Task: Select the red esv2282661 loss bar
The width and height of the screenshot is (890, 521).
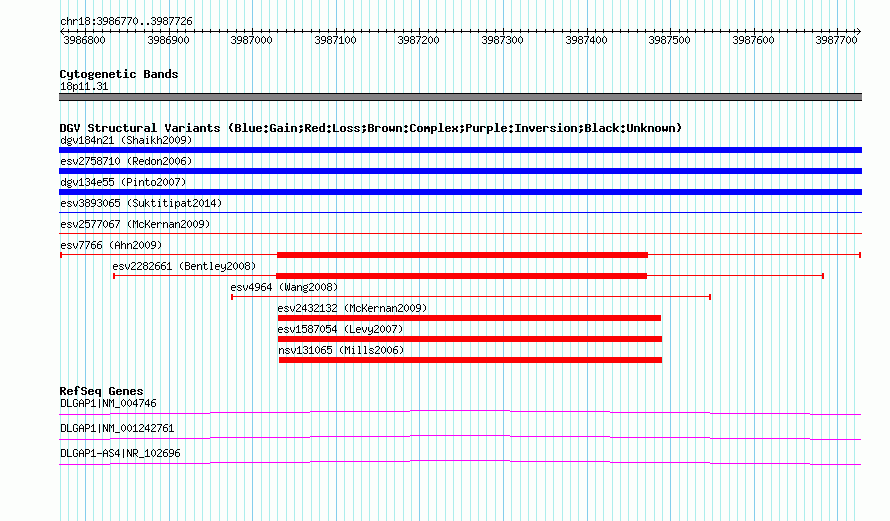Action: (x=461, y=276)
